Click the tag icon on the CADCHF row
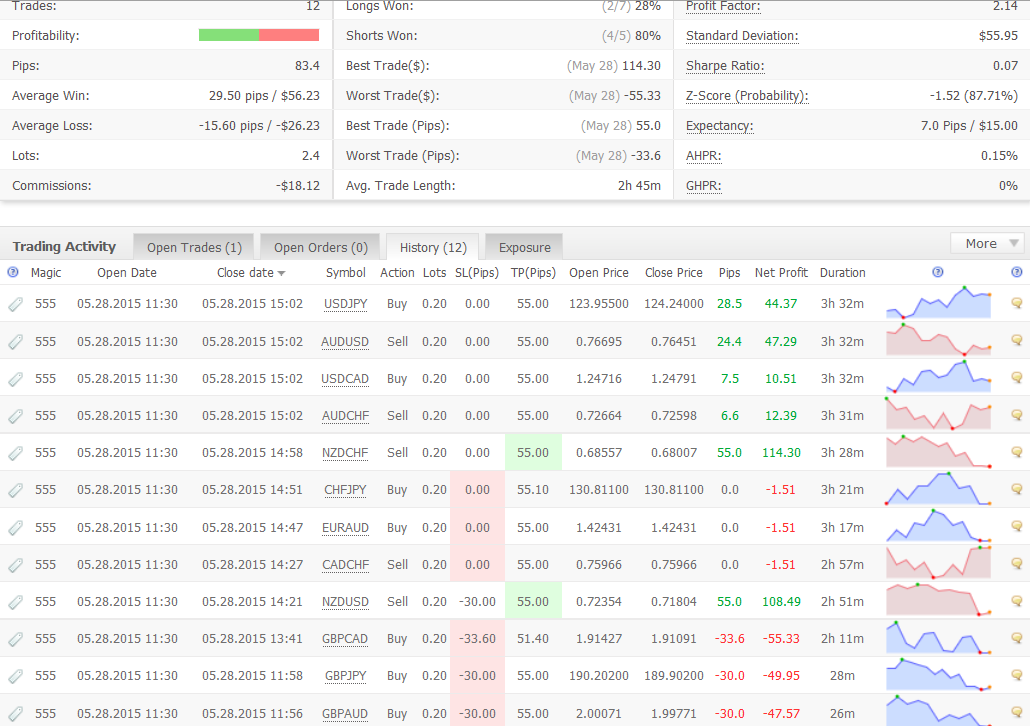The width and height of the screenshot is (1030, 726). [16, 564]
